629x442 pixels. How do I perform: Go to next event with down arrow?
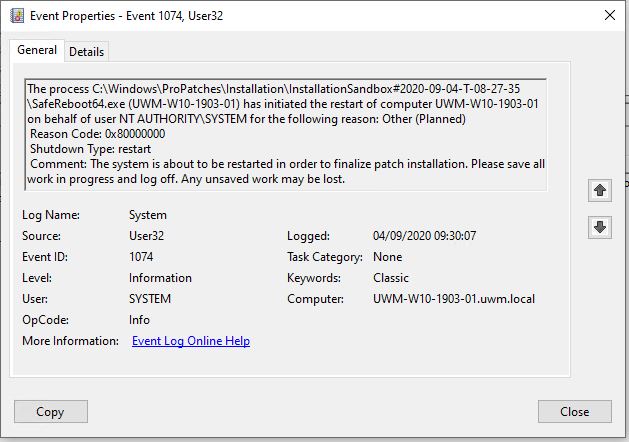(x=600, y=228)
